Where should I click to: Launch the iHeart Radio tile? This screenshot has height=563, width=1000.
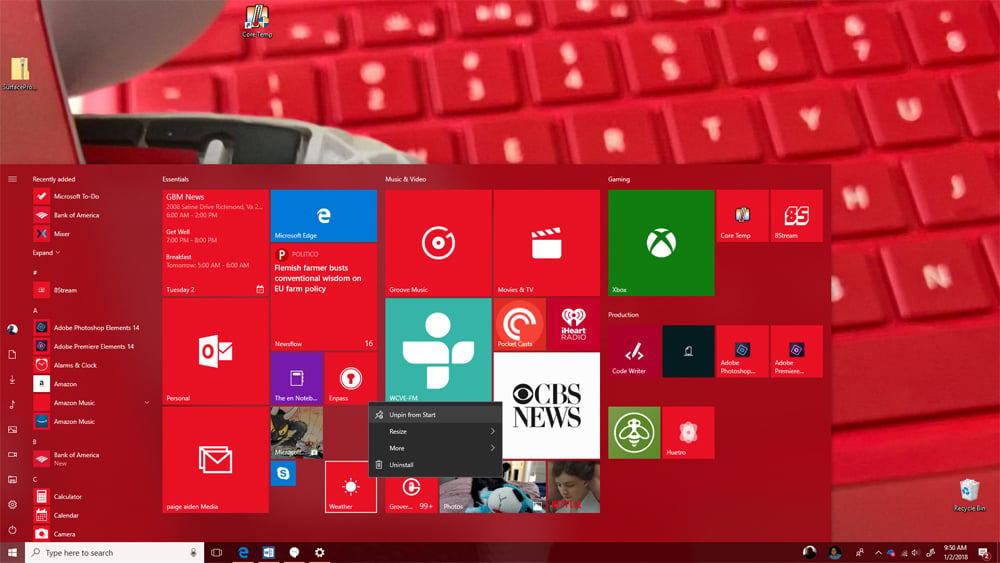tap(574, 324)
